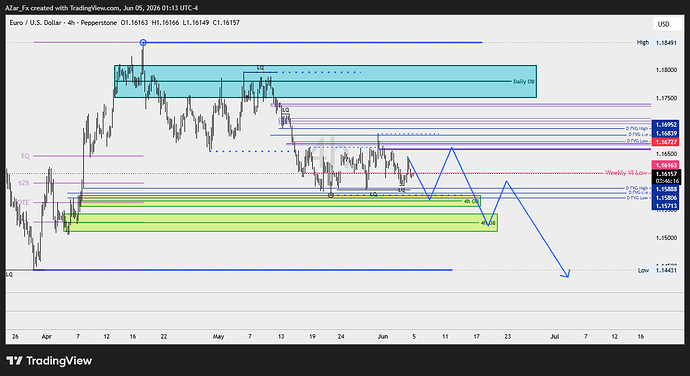Click the 4h OB label in upper green zone
690x376 pixels.
pyautogui.click(x=471, y=201)
